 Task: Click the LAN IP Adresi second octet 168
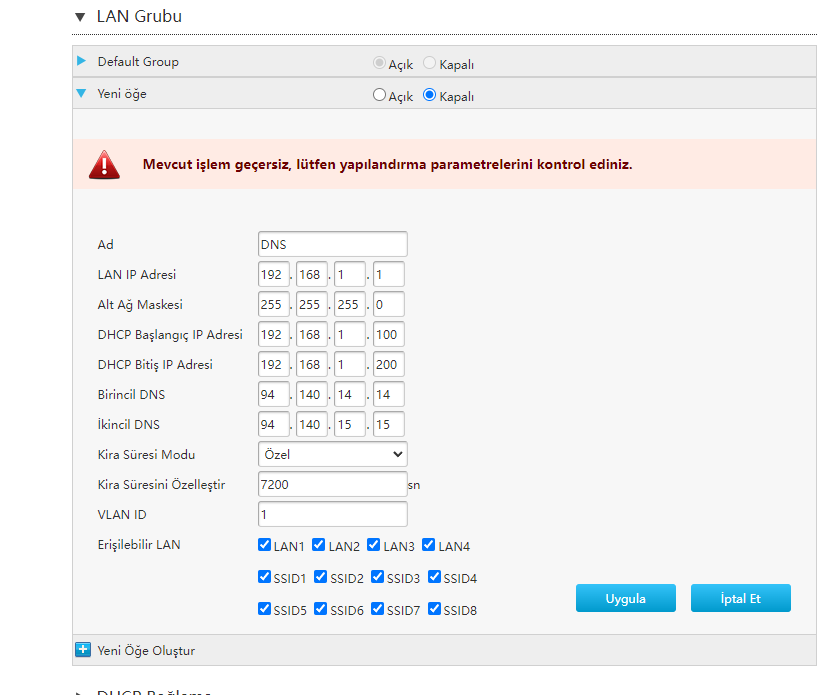coord(312,274)
